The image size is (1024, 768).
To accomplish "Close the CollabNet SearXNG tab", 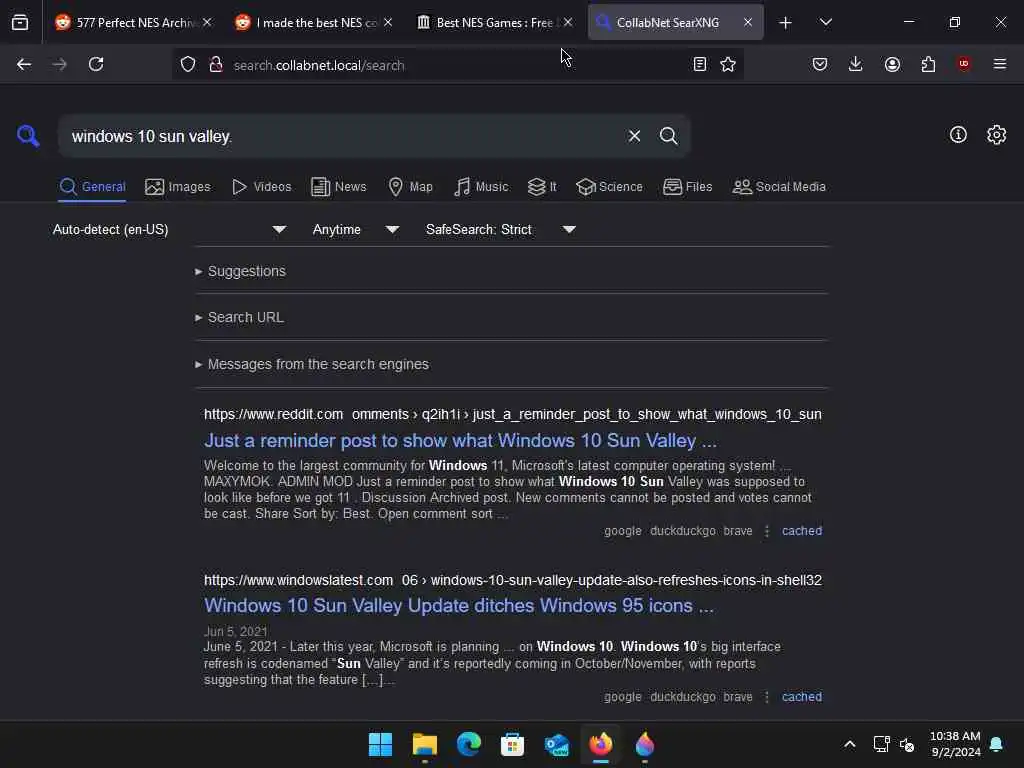I will pyautogui.click(x=748, y=22).
